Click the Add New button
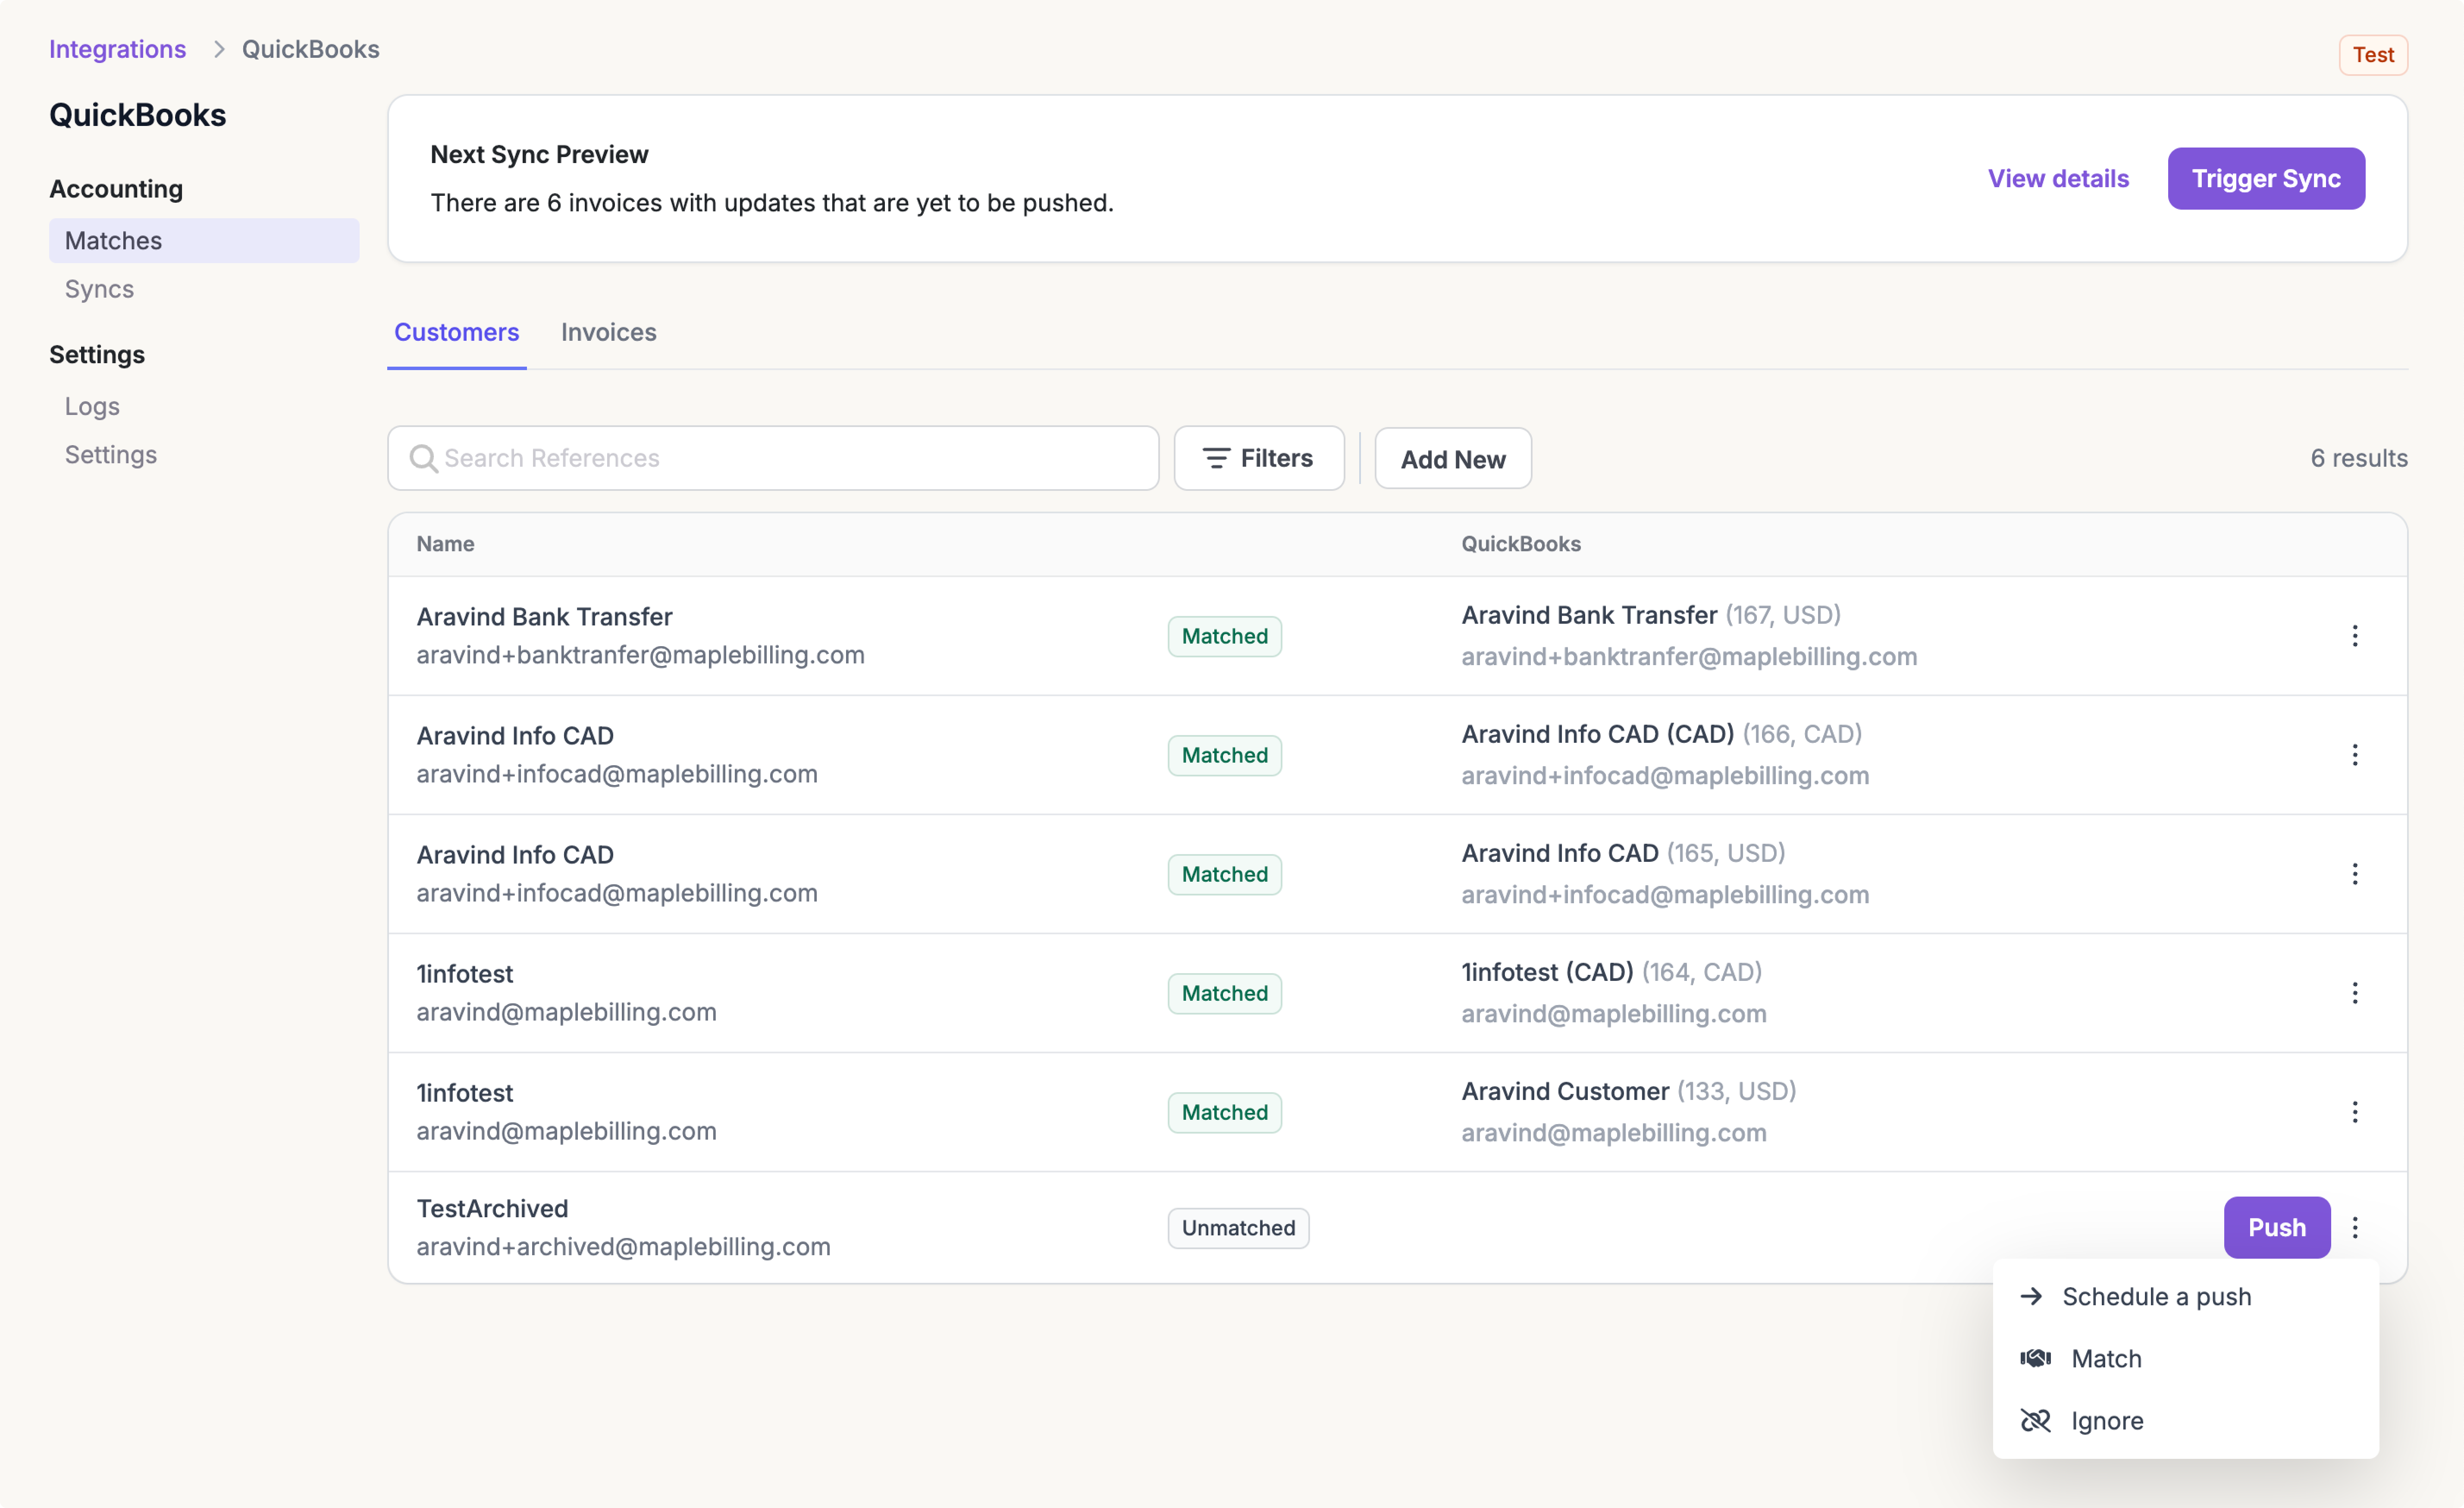 [1452, 459]
